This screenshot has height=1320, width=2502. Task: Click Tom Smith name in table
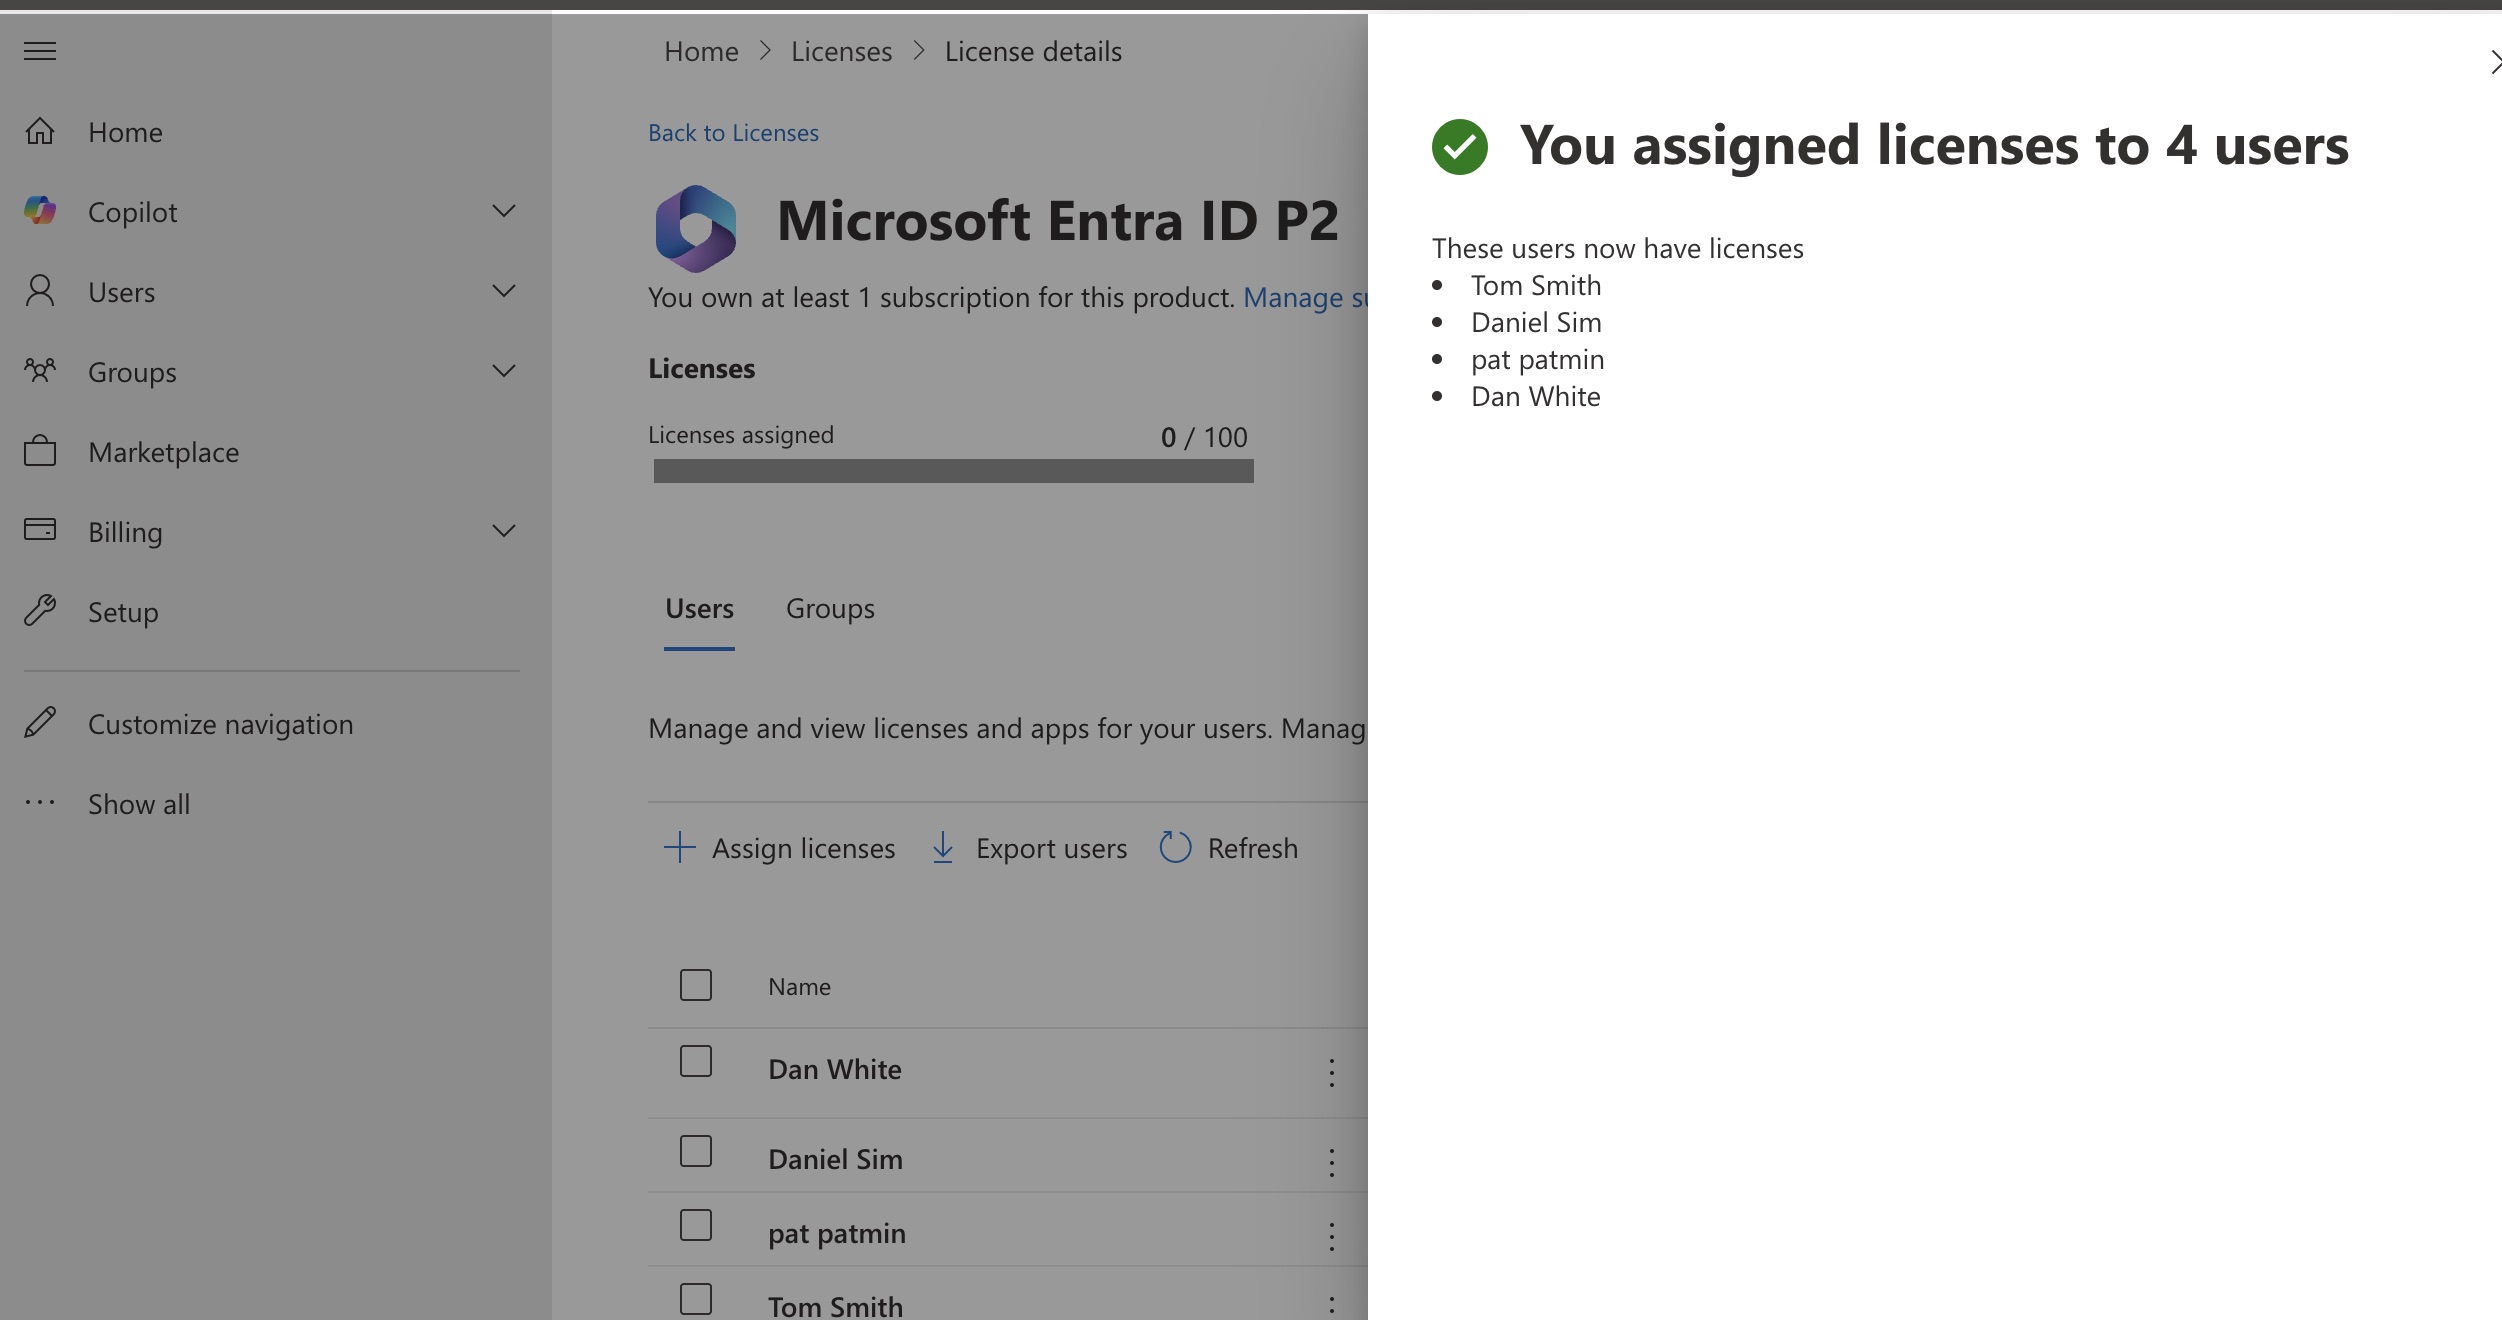click(835, 1306)
